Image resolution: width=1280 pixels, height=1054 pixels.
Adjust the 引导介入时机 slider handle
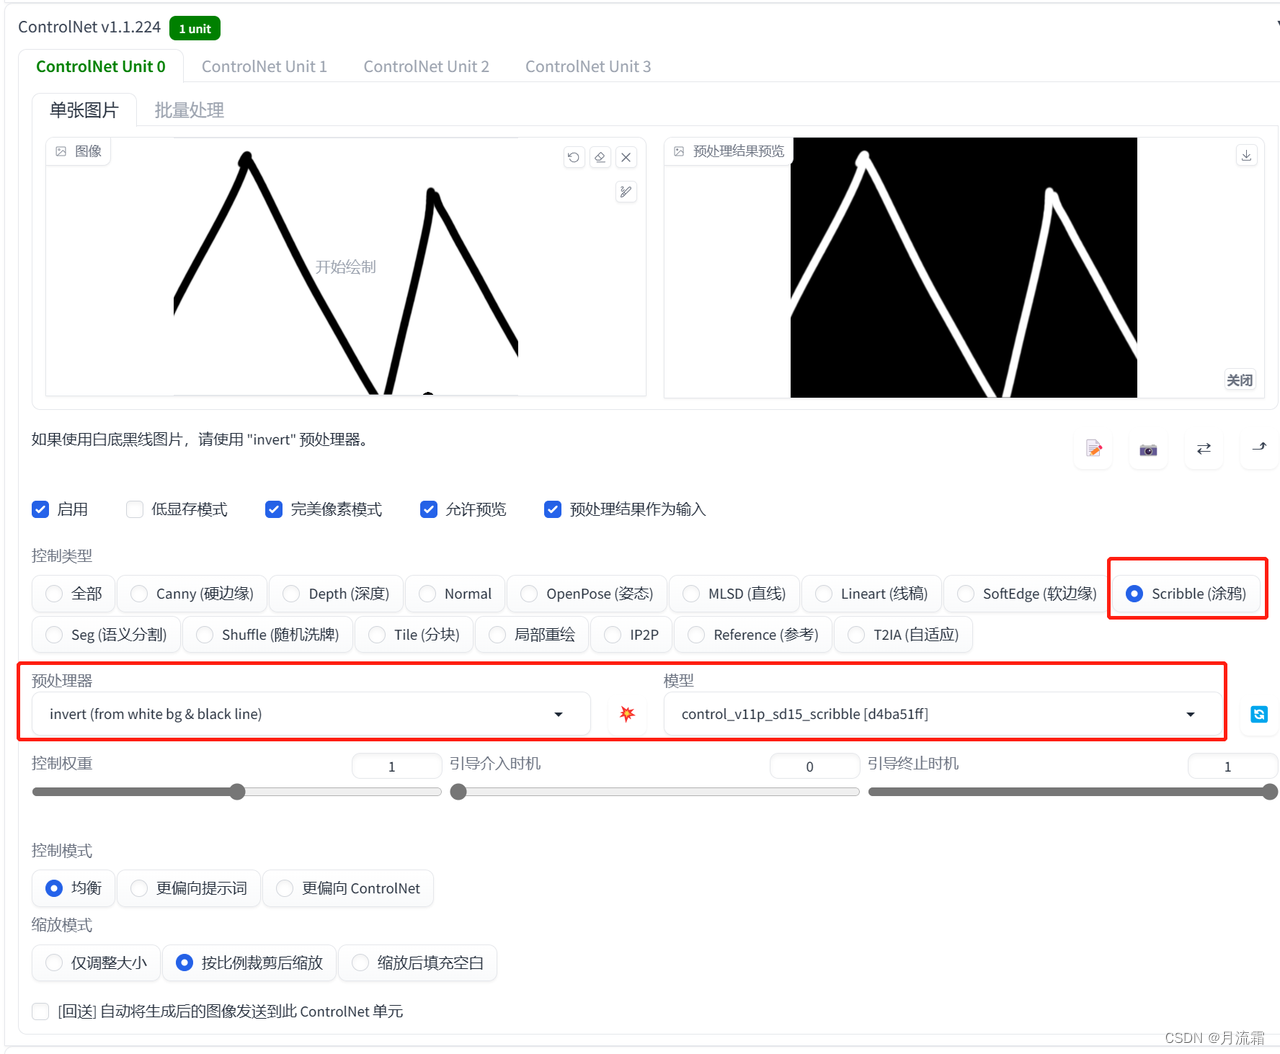coord(458,792)
